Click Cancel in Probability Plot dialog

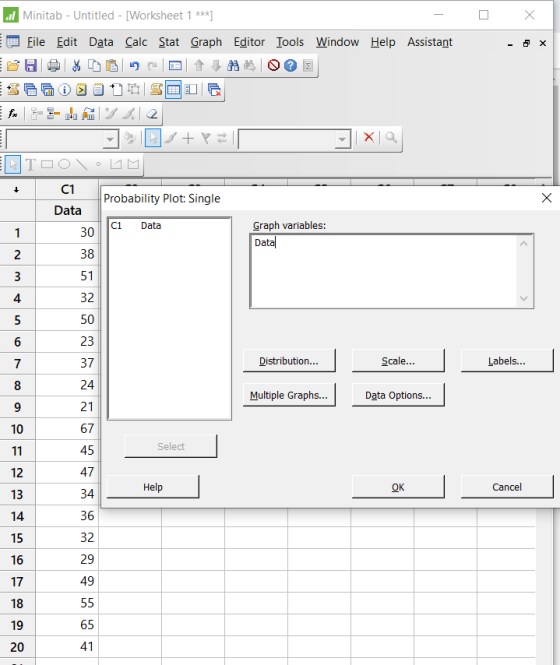click(x=507, y=487)
